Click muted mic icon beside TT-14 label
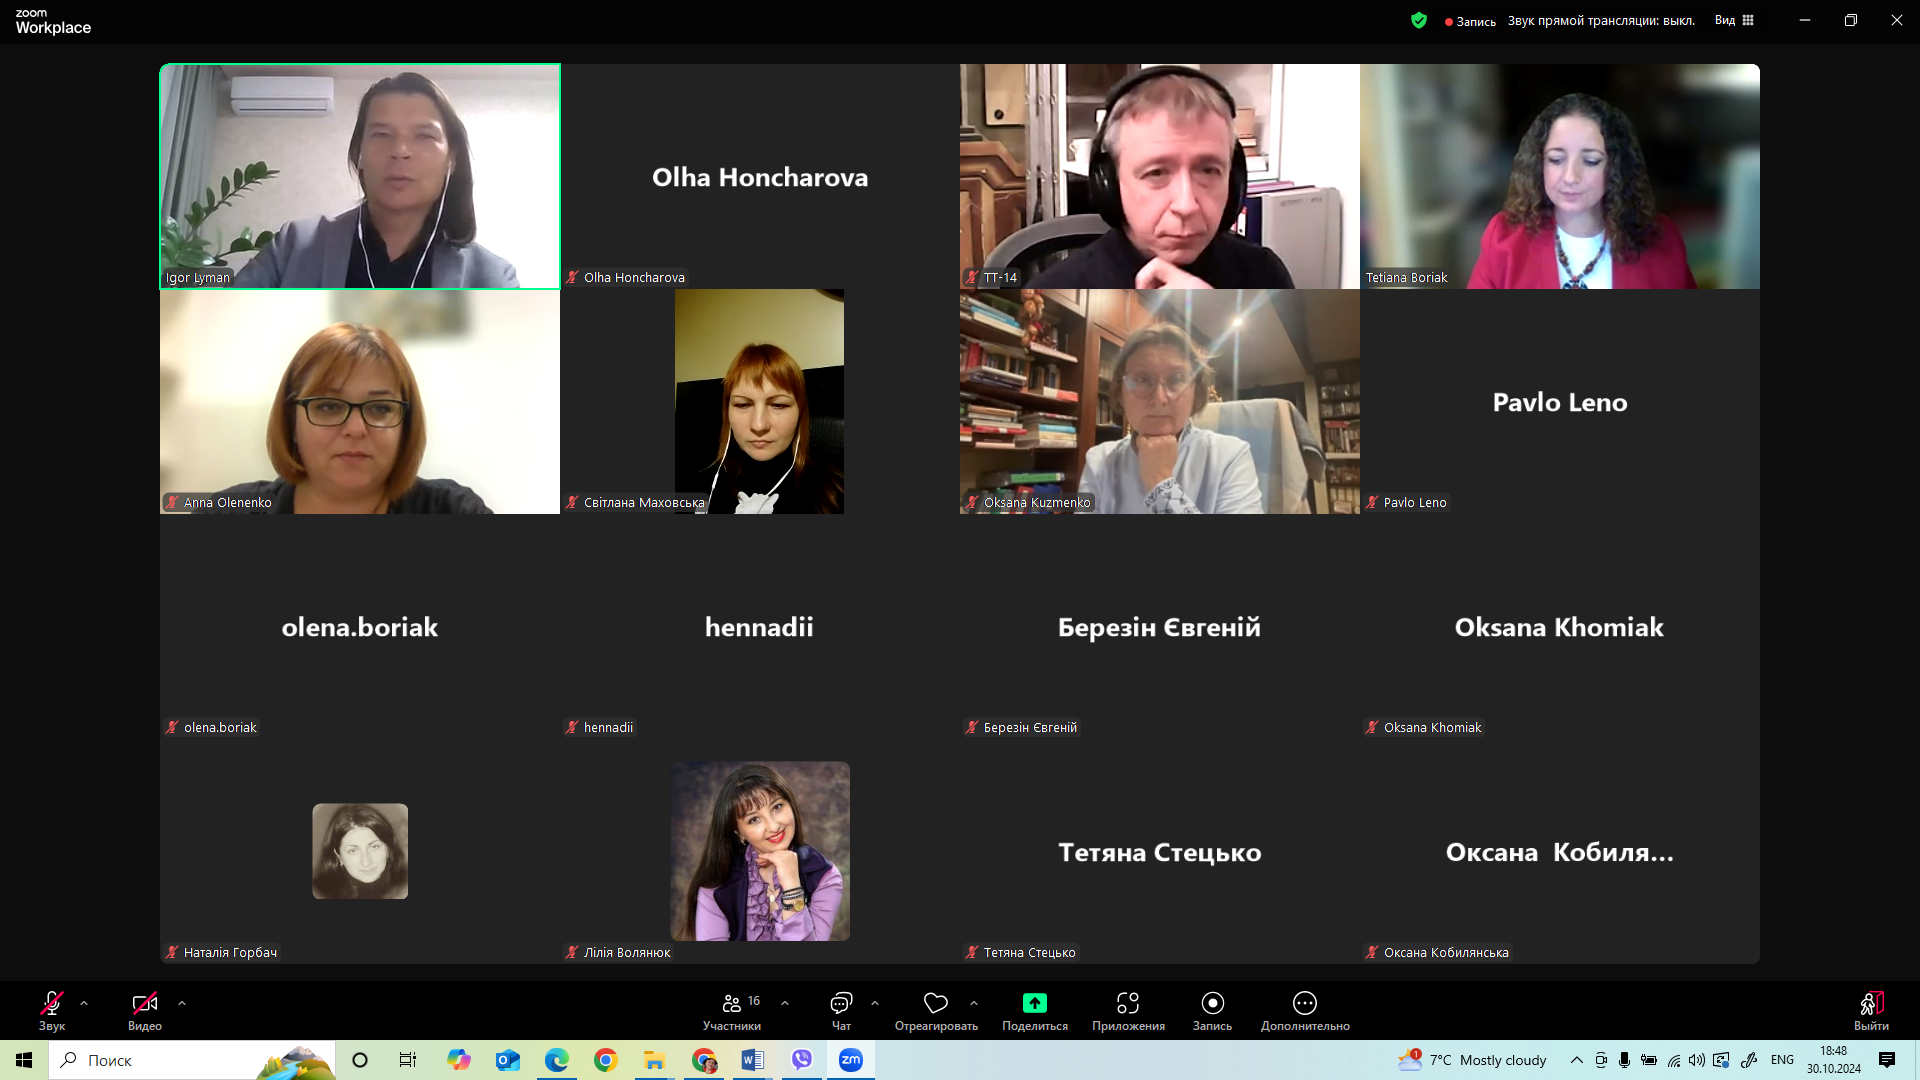Viewport: 1920px width, 1080px height. click(x=972, y=277)
